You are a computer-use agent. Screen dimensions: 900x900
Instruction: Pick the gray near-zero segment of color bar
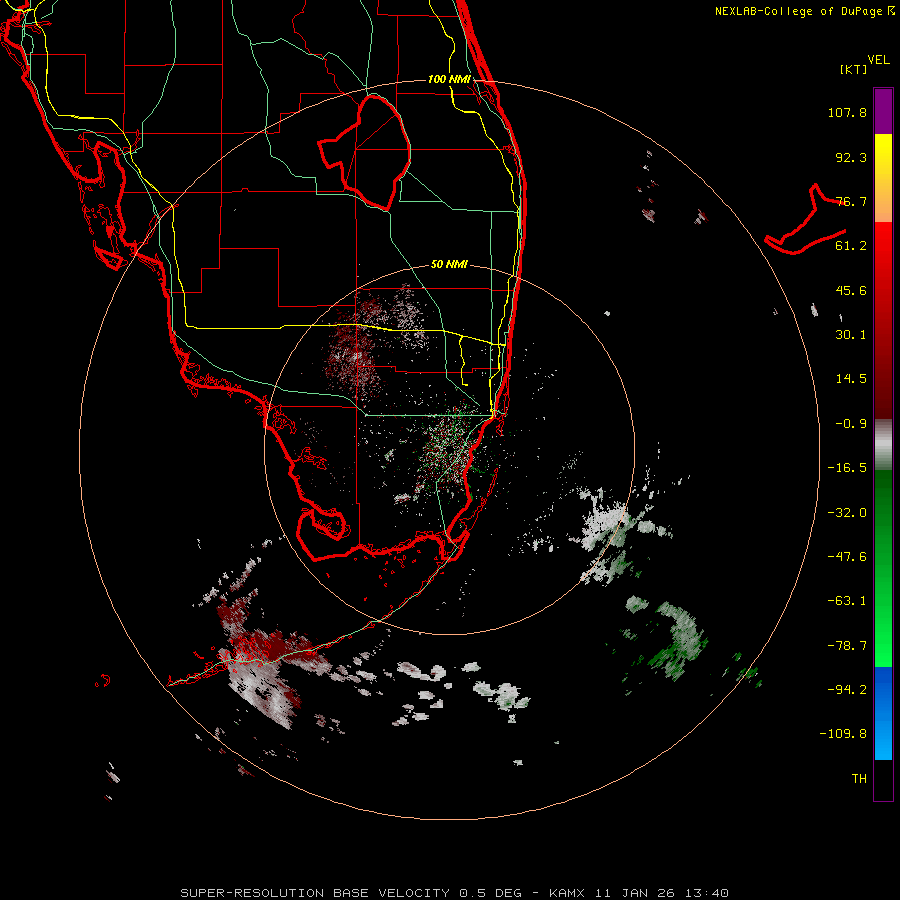pyautogui.click(x=883, y=445)
